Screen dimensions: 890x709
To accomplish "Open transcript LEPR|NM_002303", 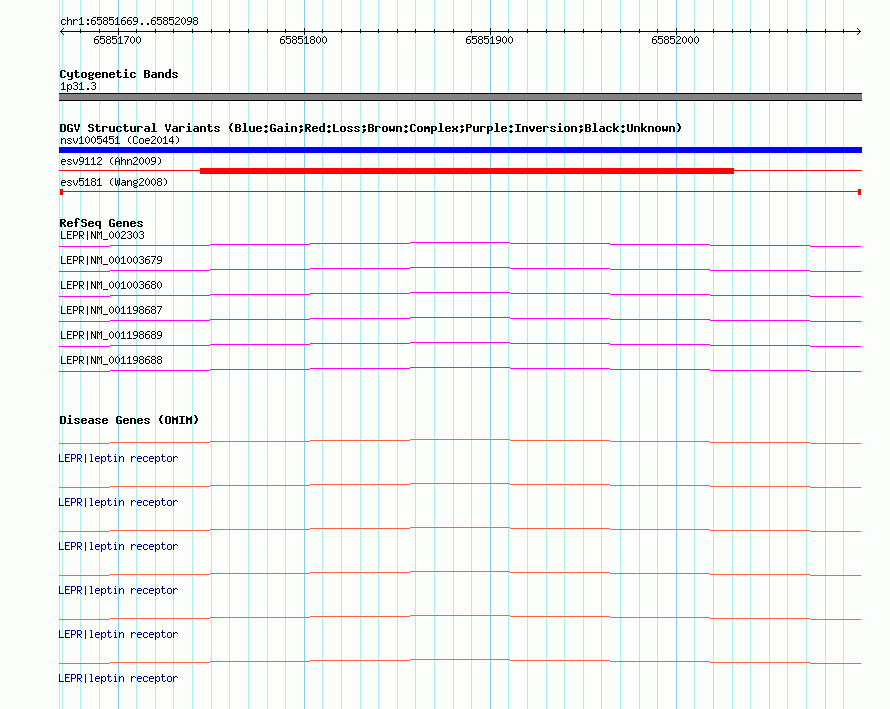I will (102, 235).
